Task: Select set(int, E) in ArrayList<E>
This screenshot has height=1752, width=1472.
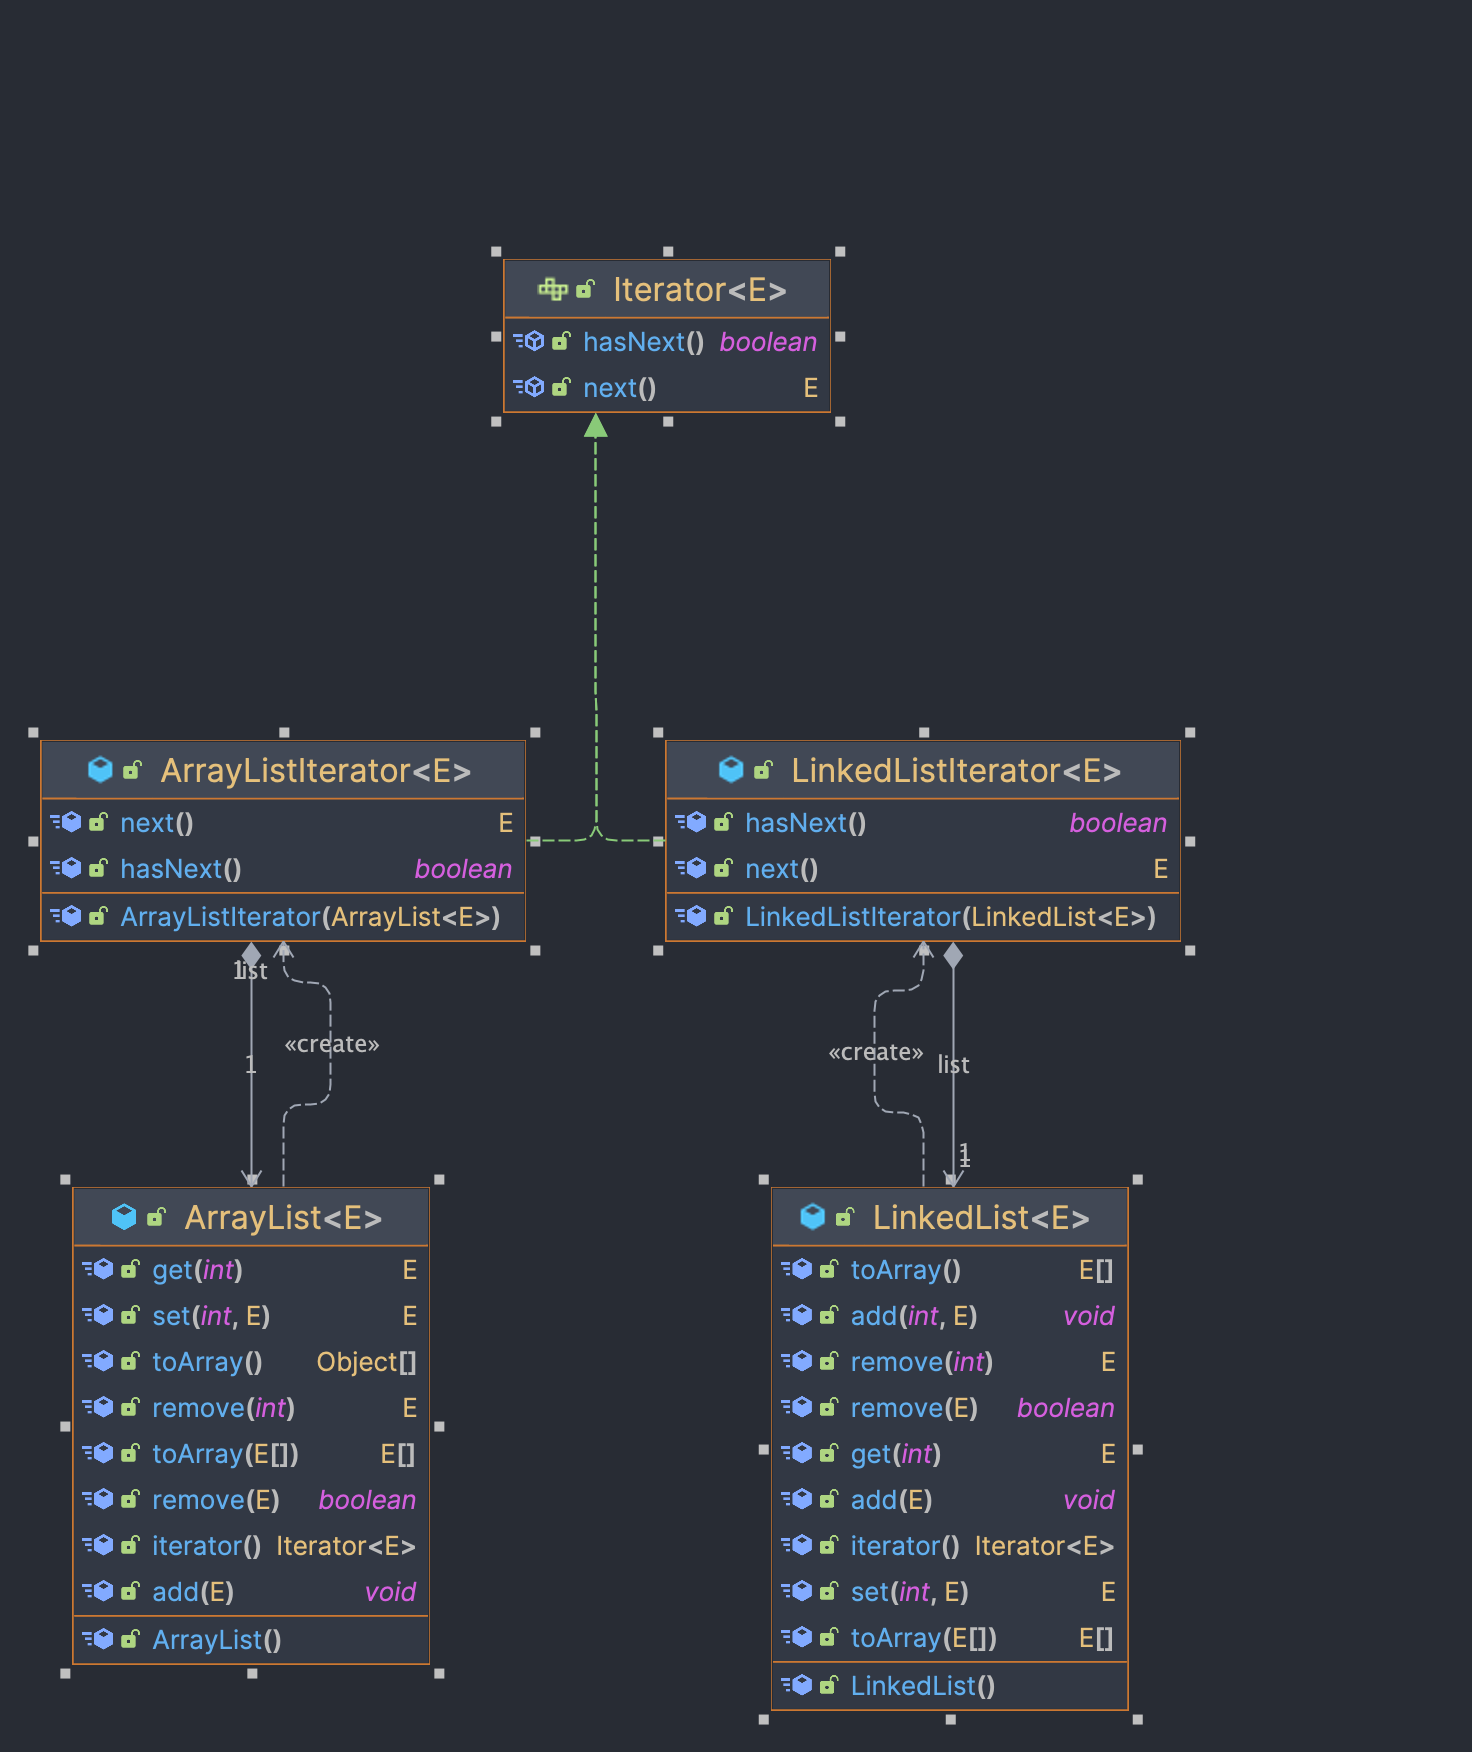Action: pos(251,1316)
